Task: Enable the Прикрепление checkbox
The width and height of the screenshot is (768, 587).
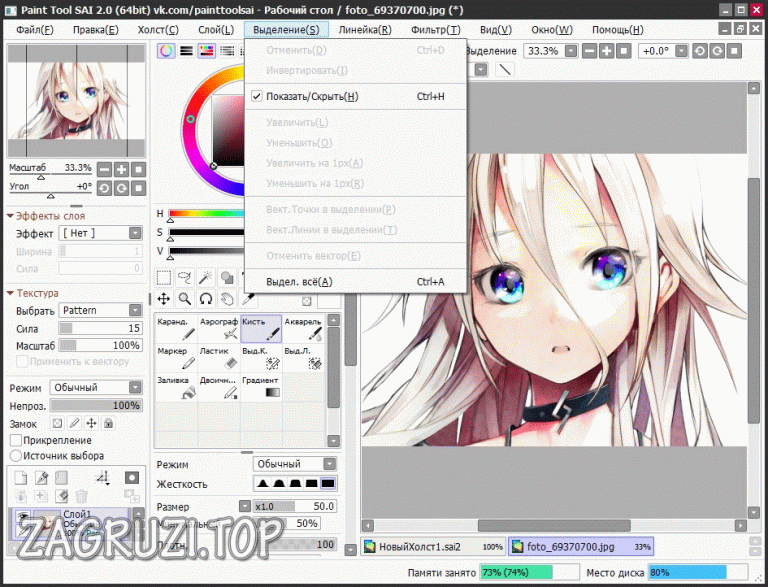Action: (x=16, y=440)
